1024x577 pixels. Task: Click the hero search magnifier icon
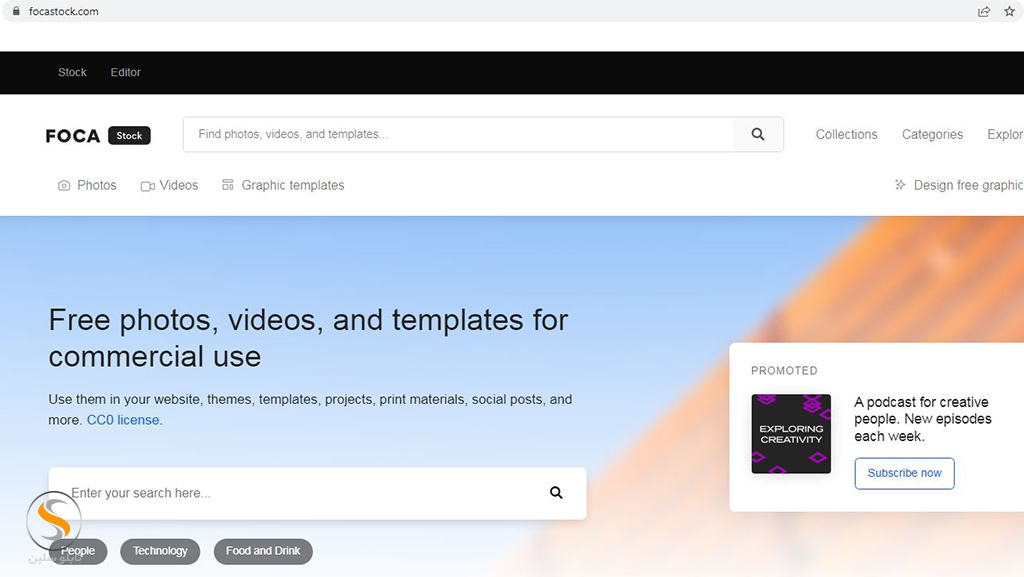pyautogui.click(x=556, y=493)
